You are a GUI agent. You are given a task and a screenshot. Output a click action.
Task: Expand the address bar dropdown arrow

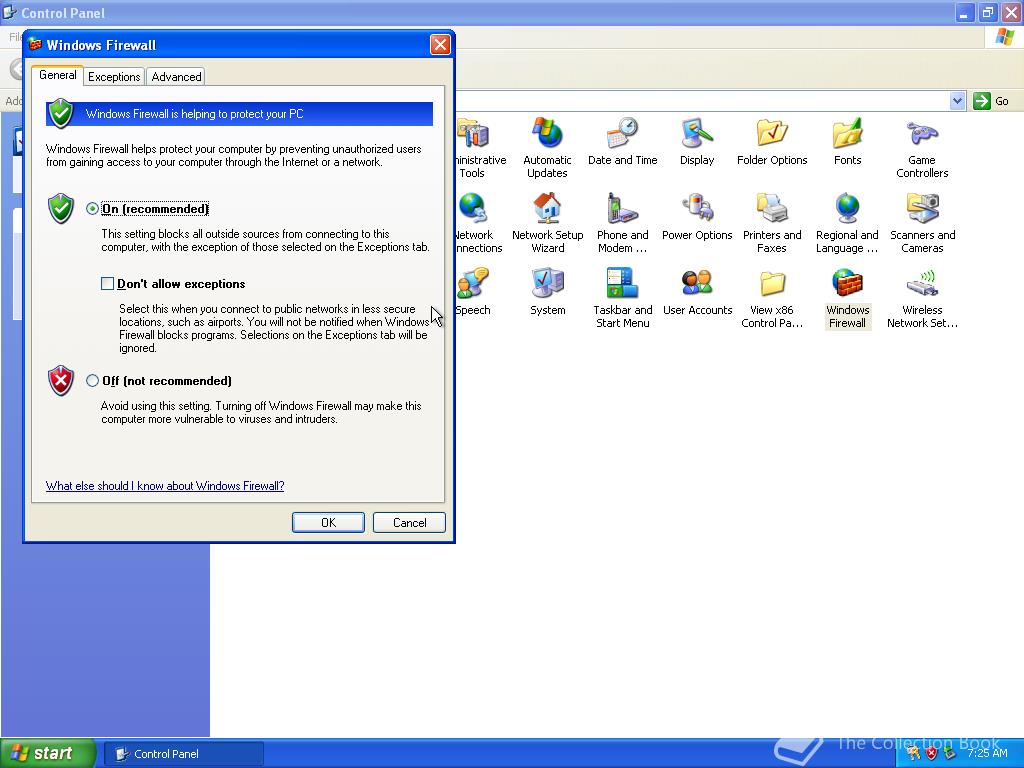957,101
